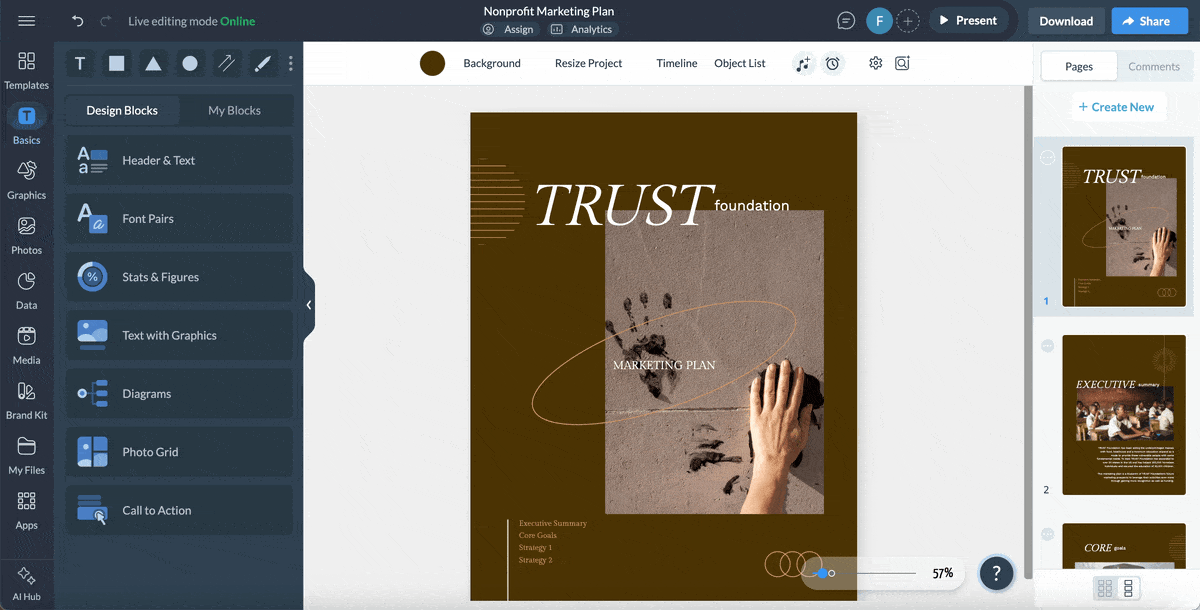Open the page timer settings
This screenshot has height=610, width=1200.
point(833,63)
